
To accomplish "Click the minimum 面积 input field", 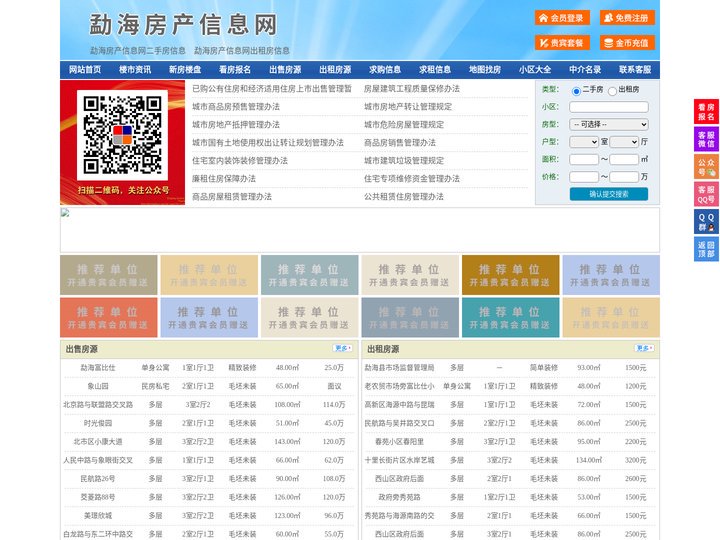I will coord(584,159).
